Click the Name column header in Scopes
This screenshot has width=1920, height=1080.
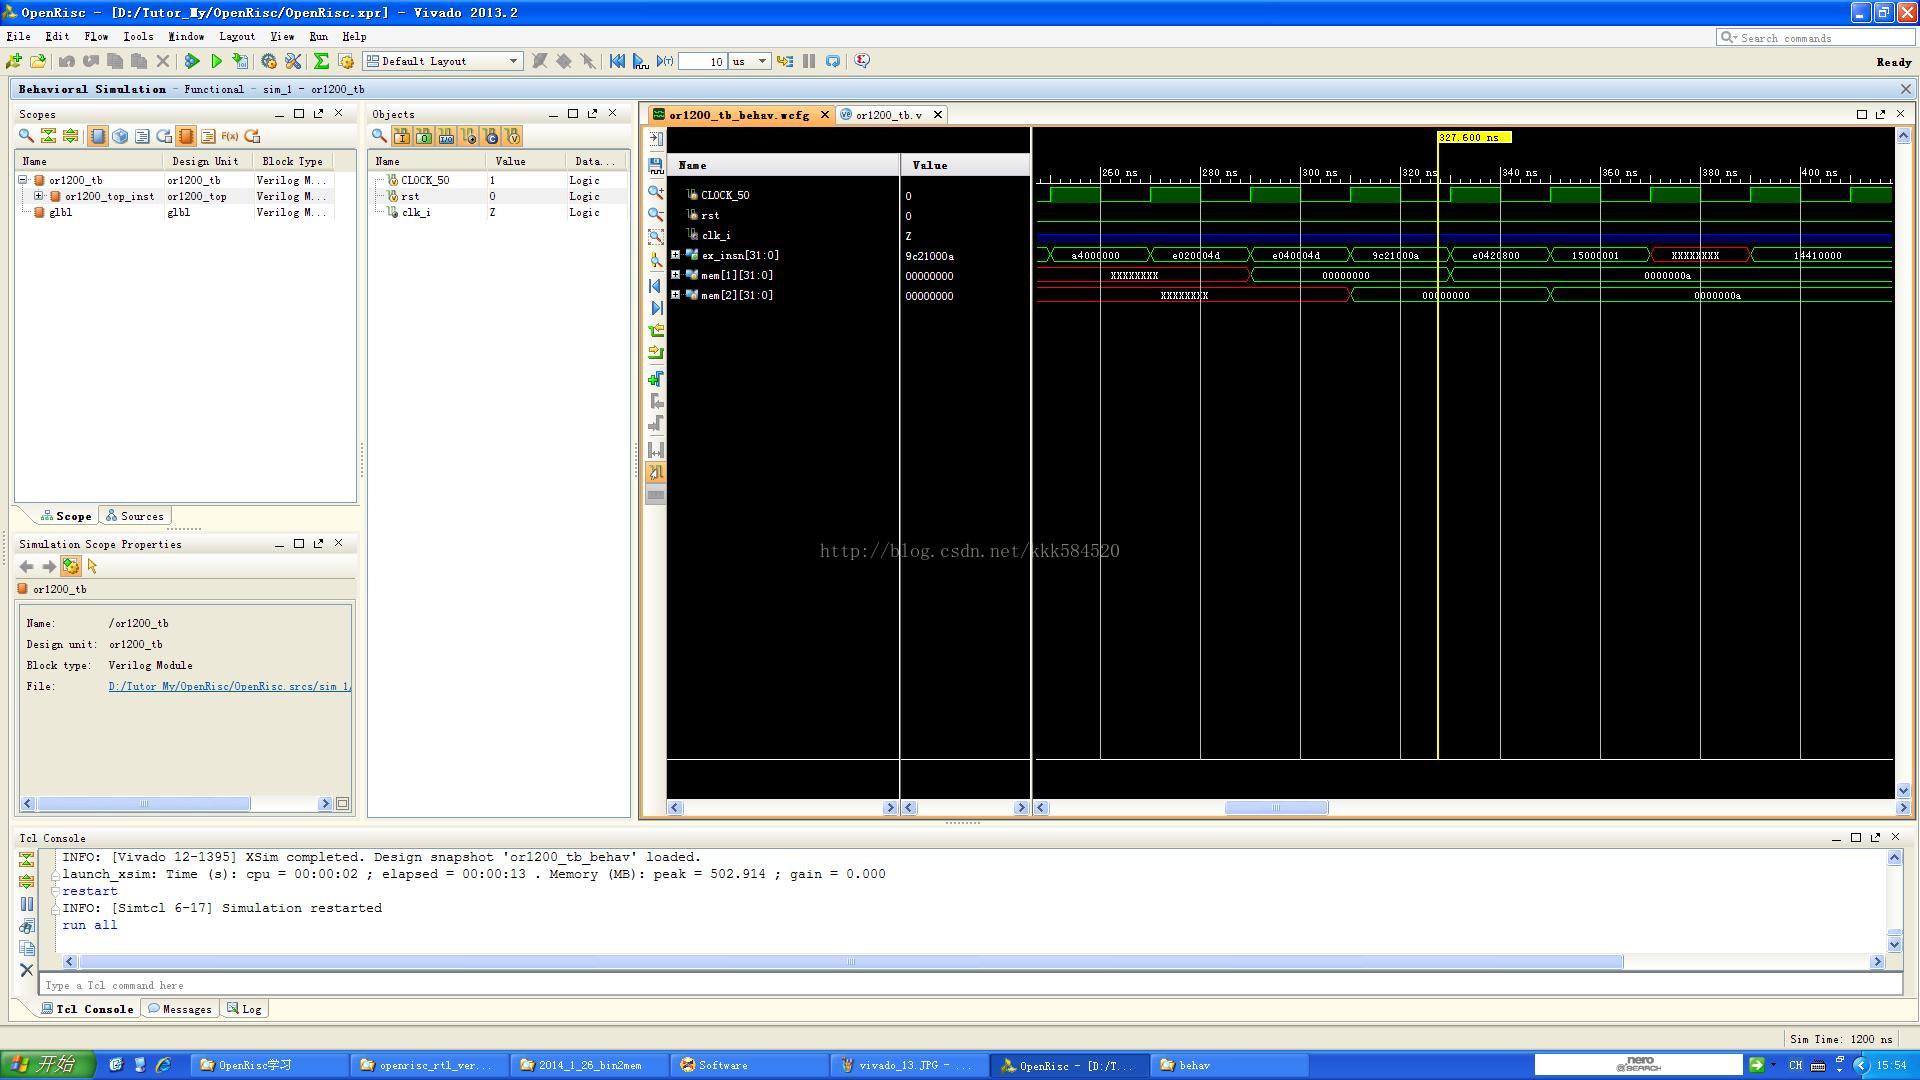89,161
